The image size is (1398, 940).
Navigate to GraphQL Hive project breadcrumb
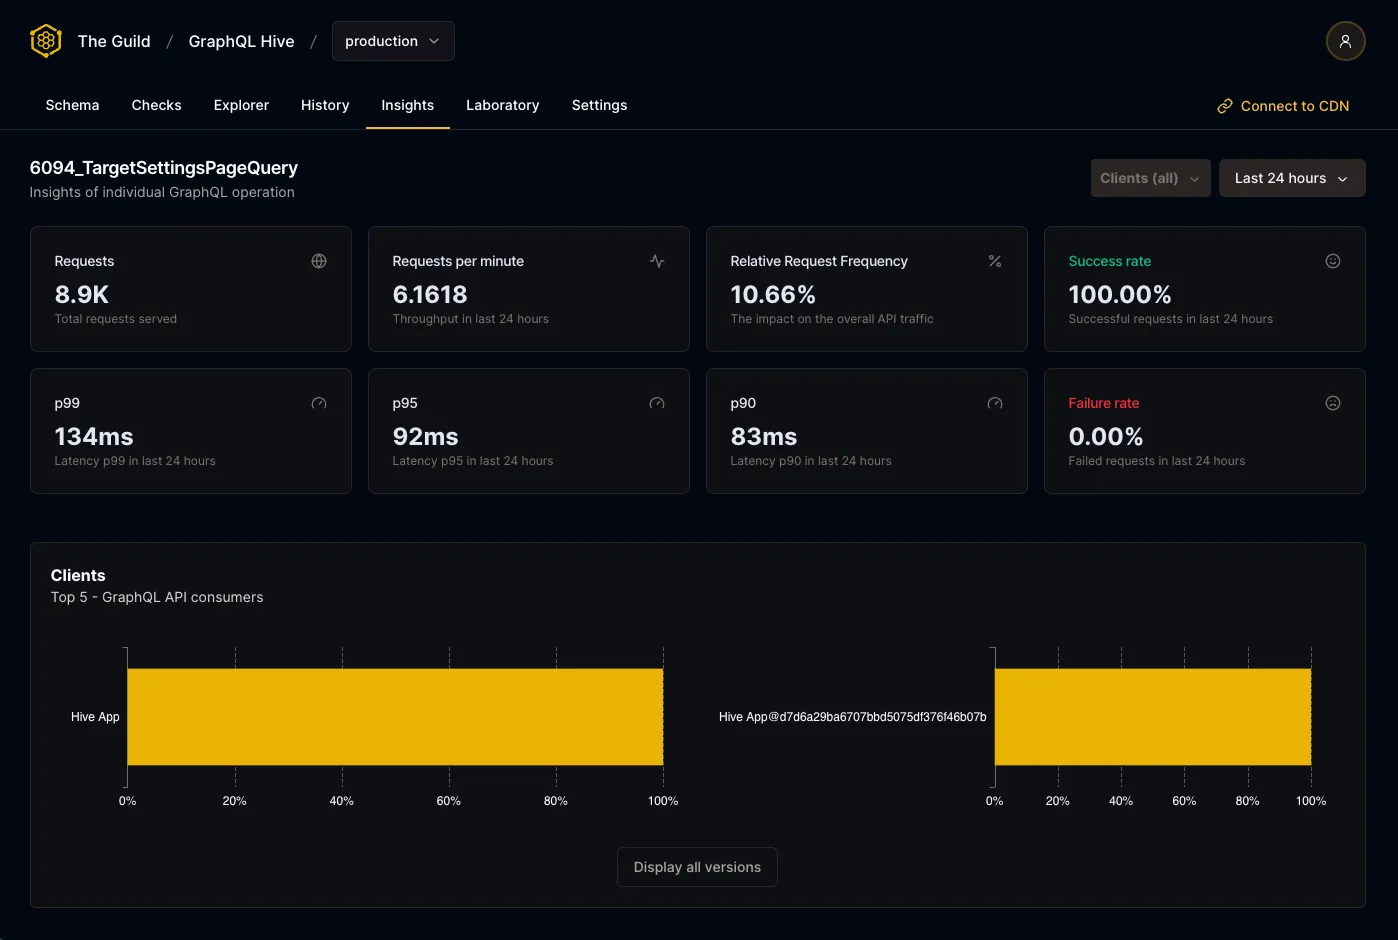(241, 41)
